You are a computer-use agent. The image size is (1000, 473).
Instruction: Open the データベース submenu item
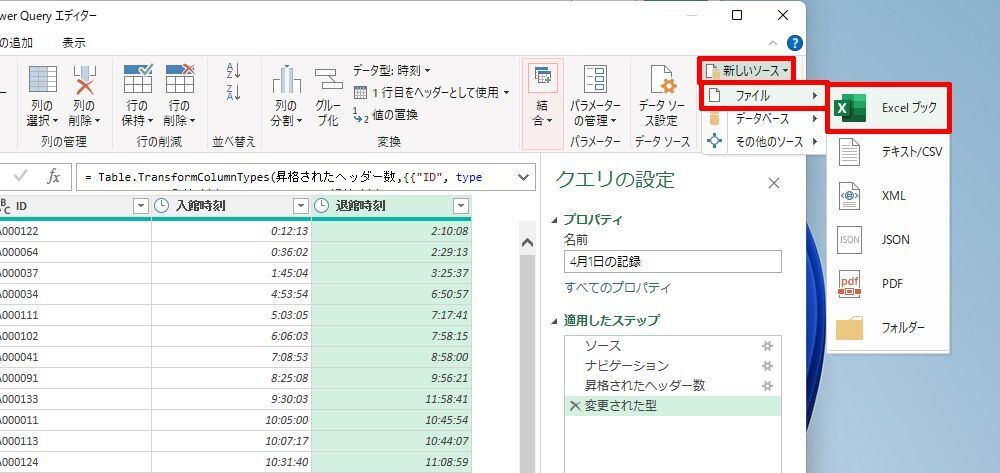coord(763,119)
